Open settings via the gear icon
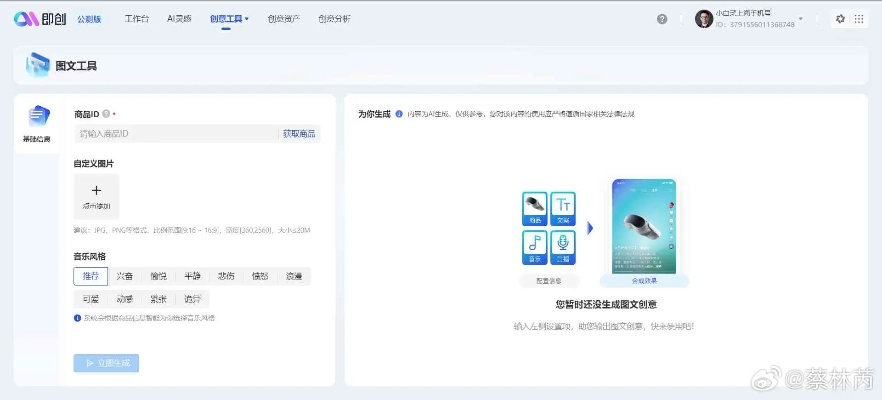Screen dimensions: 882x400 [x=840, y=19]
